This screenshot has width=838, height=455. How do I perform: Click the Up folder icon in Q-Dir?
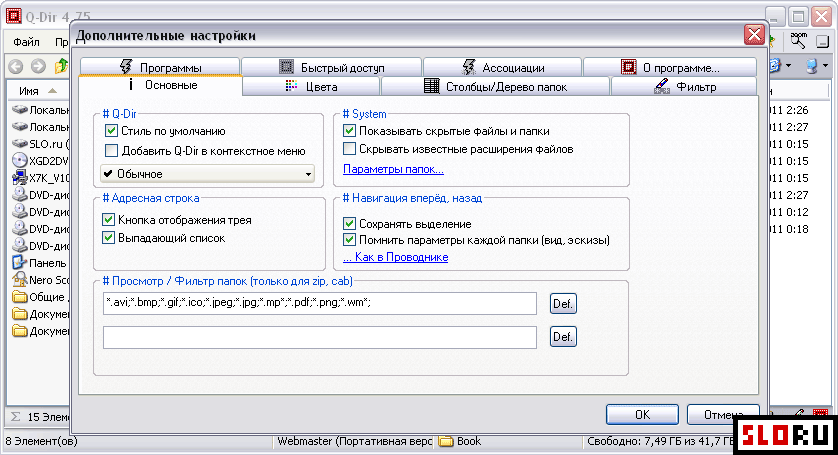coord(61,66)
